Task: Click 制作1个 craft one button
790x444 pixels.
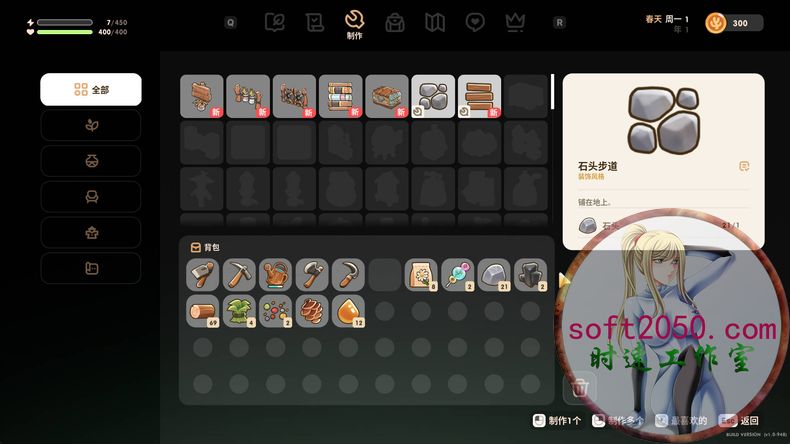Action: click(x=557, y=420)
